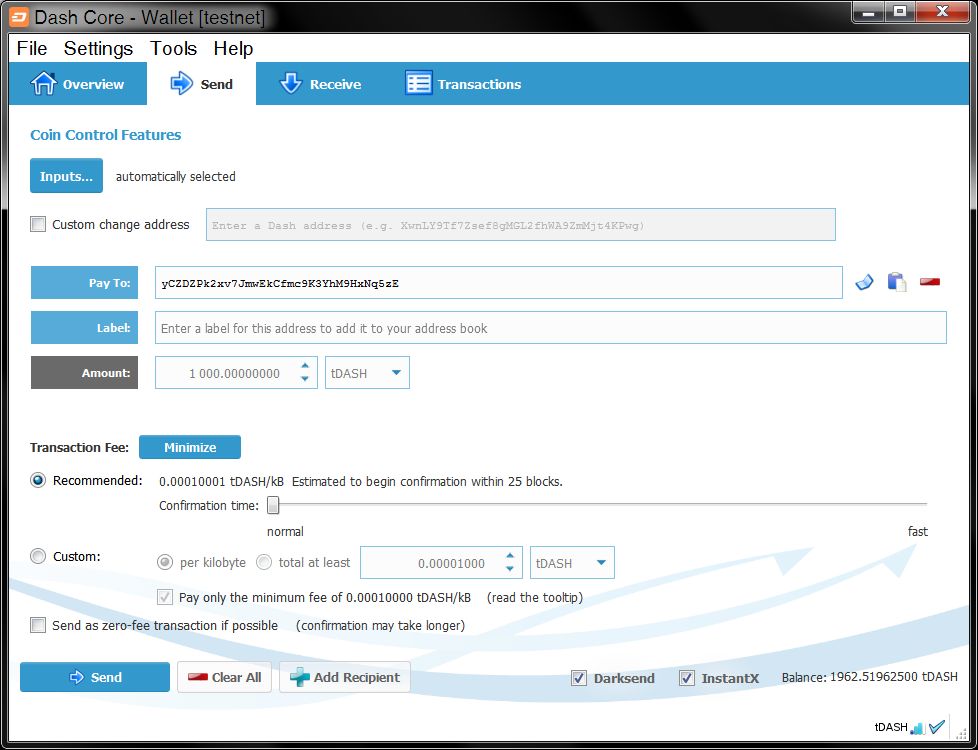Click the Label input field

(551, 328)
